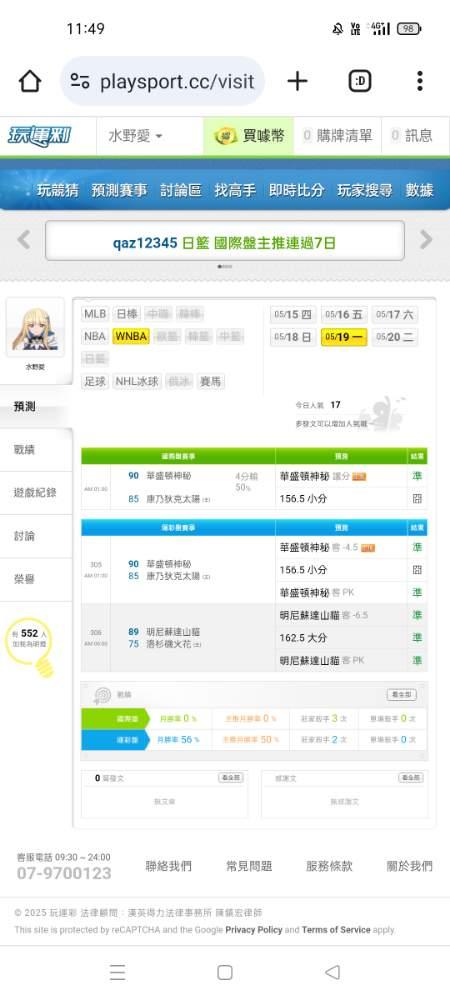Tap the 水野愛 avatar thumbnail
The image size is (450, 1000).
[35, 328]
